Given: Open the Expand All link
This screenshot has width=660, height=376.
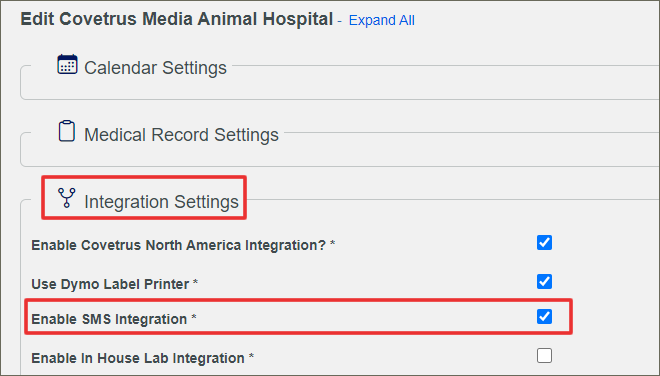Looking at the screenshot, I should (x=382, y=20).
